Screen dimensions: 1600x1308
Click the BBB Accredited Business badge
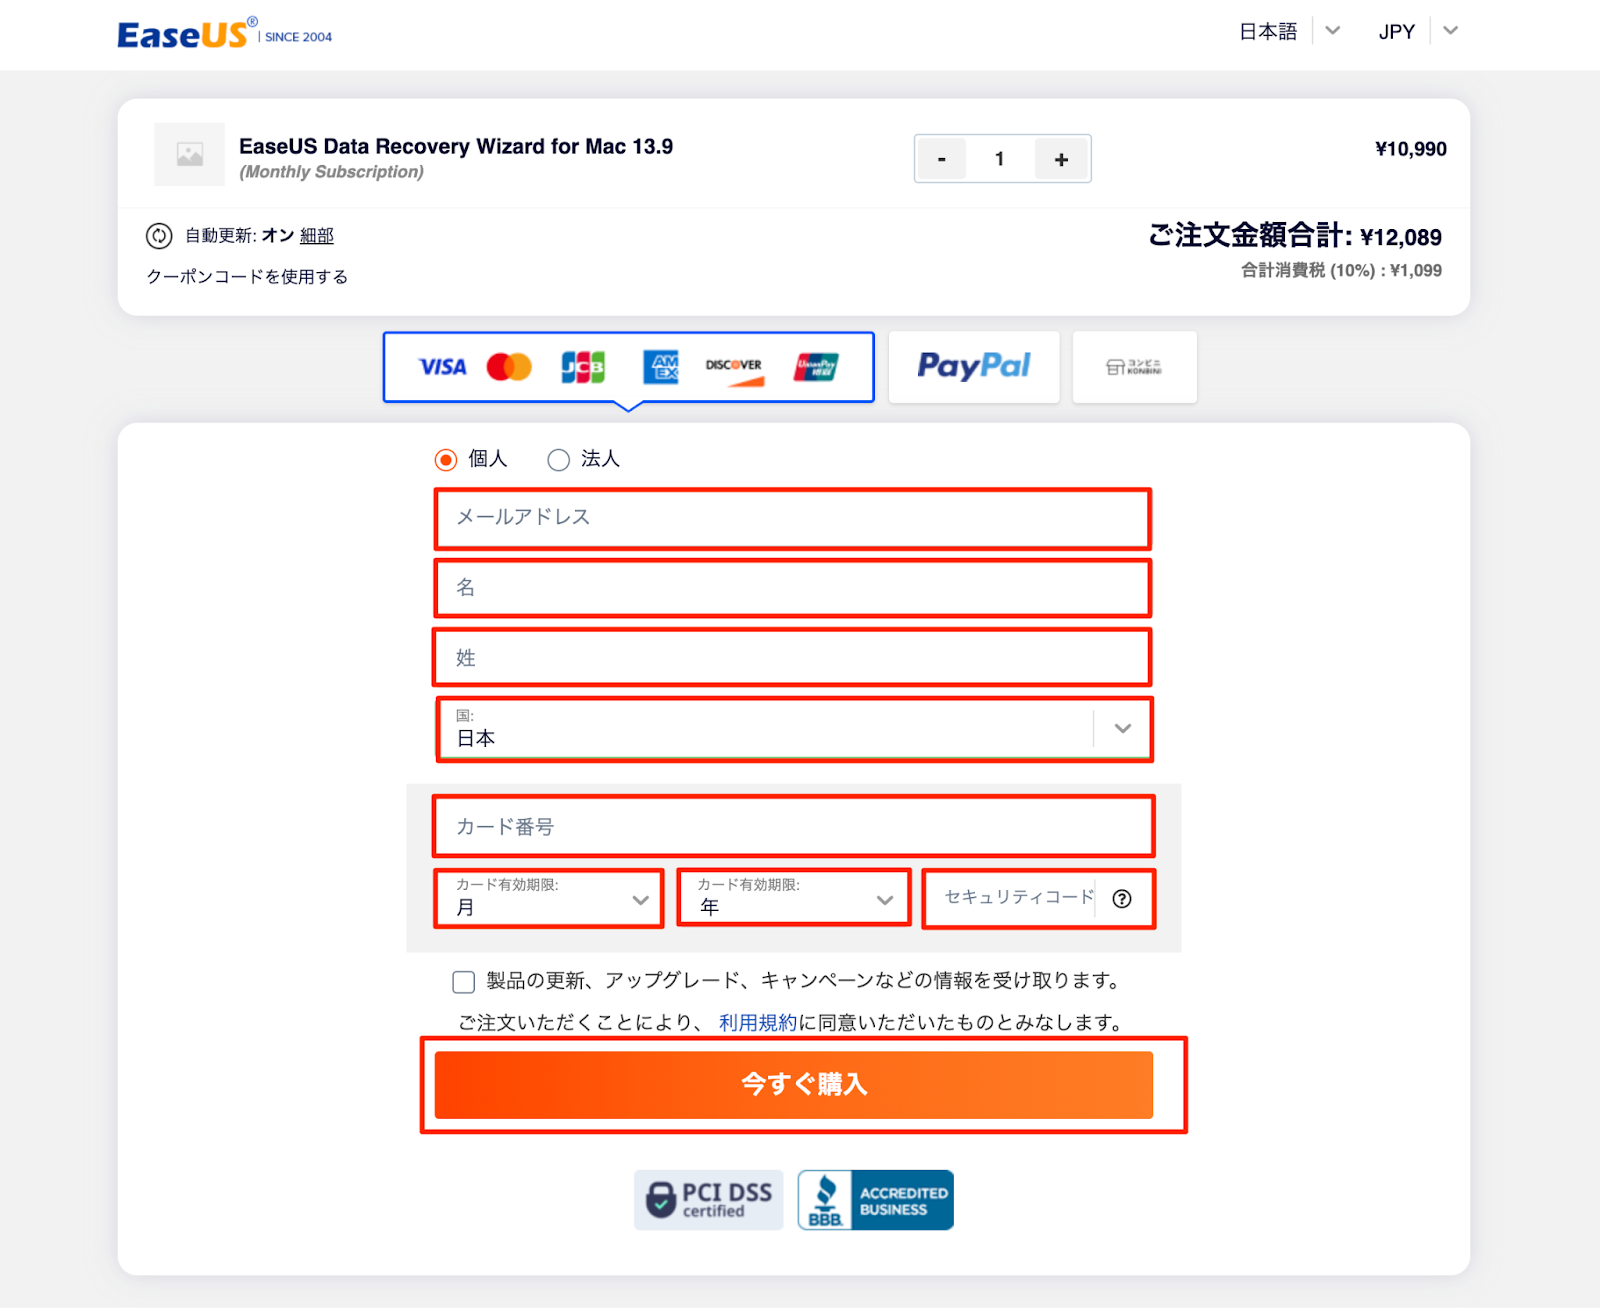point(875,1200)
